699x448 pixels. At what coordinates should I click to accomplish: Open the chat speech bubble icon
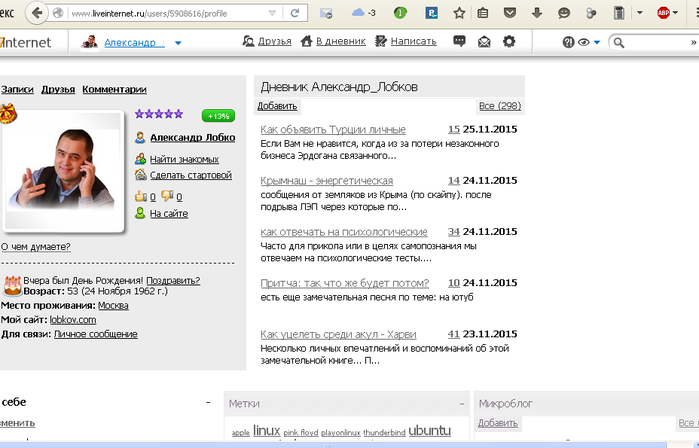(x=459, y=42)
